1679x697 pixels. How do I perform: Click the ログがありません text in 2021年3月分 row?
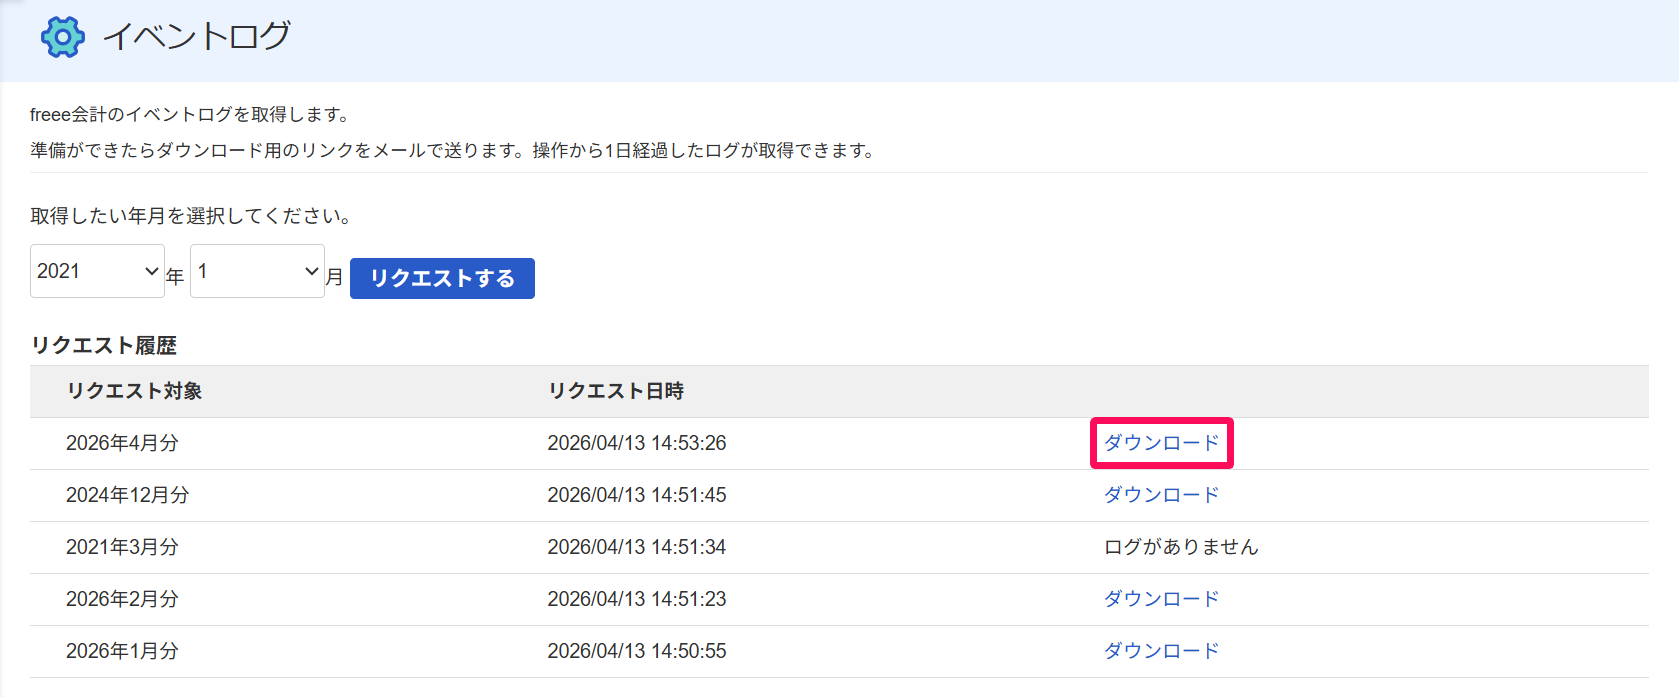(x=1181, y=547)
